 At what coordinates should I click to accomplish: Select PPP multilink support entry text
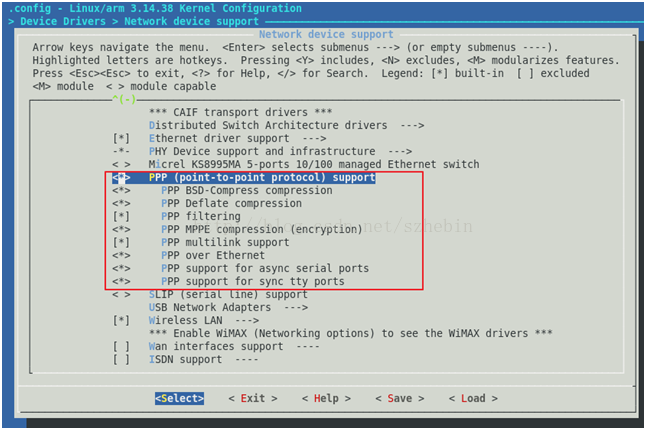[225, 243]
